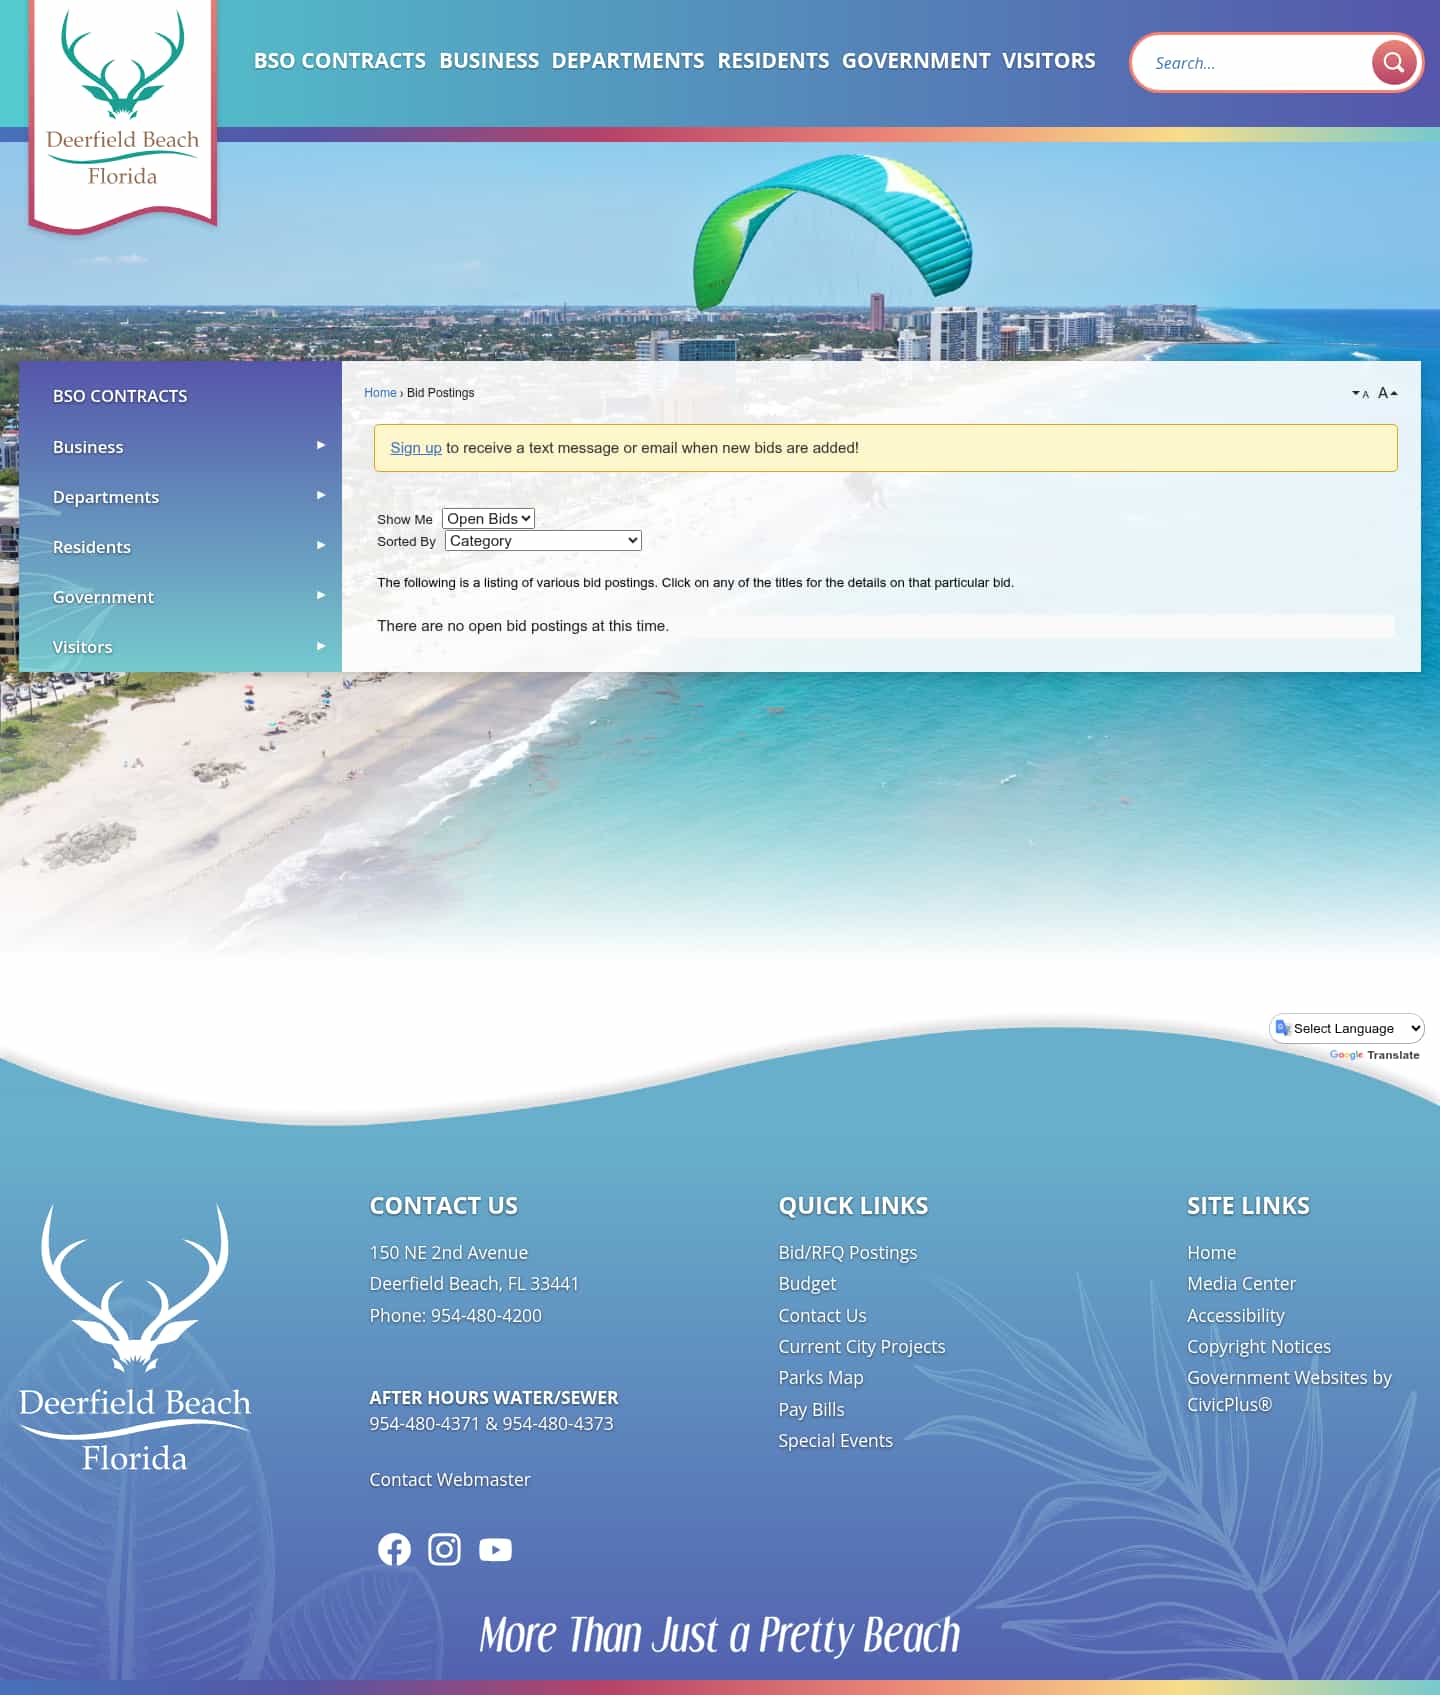Select Business in the sidebar
The width and height of the screenshot is (1440, 1695).
88,447
